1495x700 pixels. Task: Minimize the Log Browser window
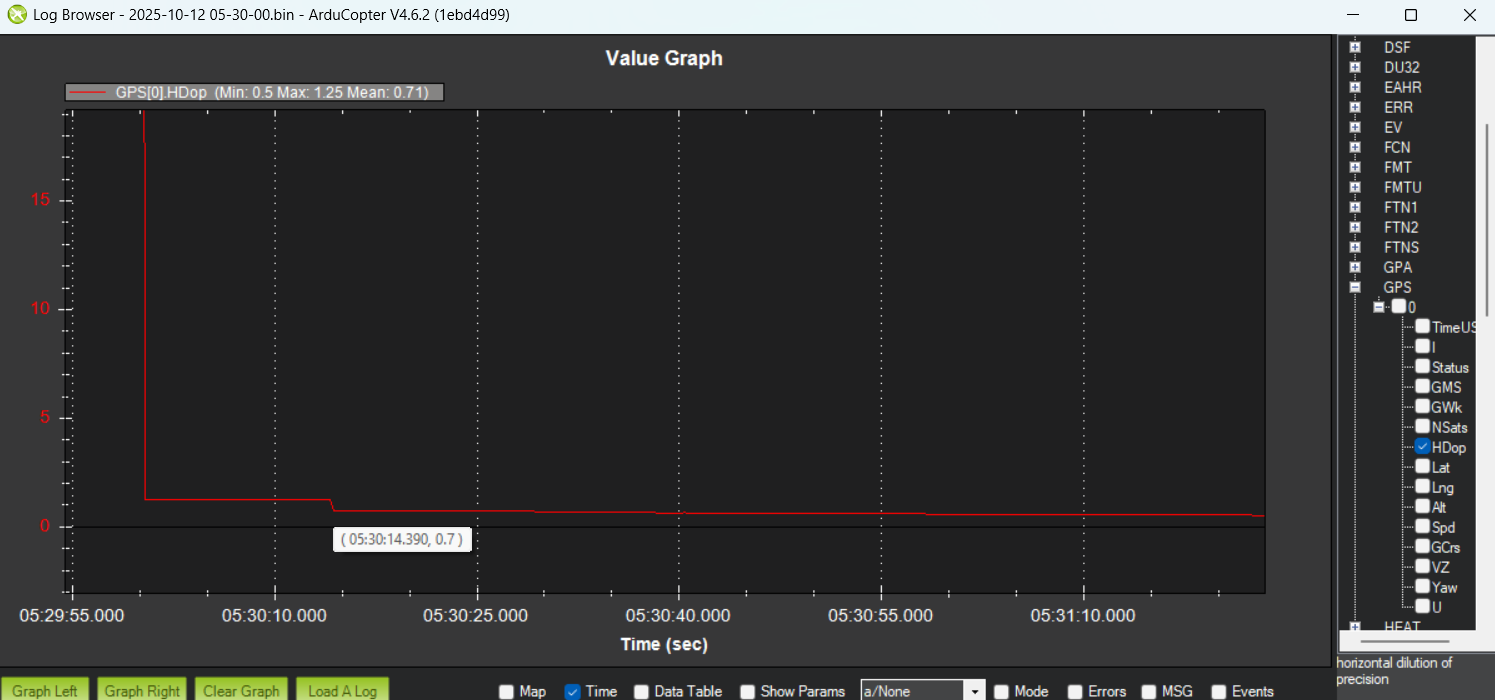tap(1353, 15)
